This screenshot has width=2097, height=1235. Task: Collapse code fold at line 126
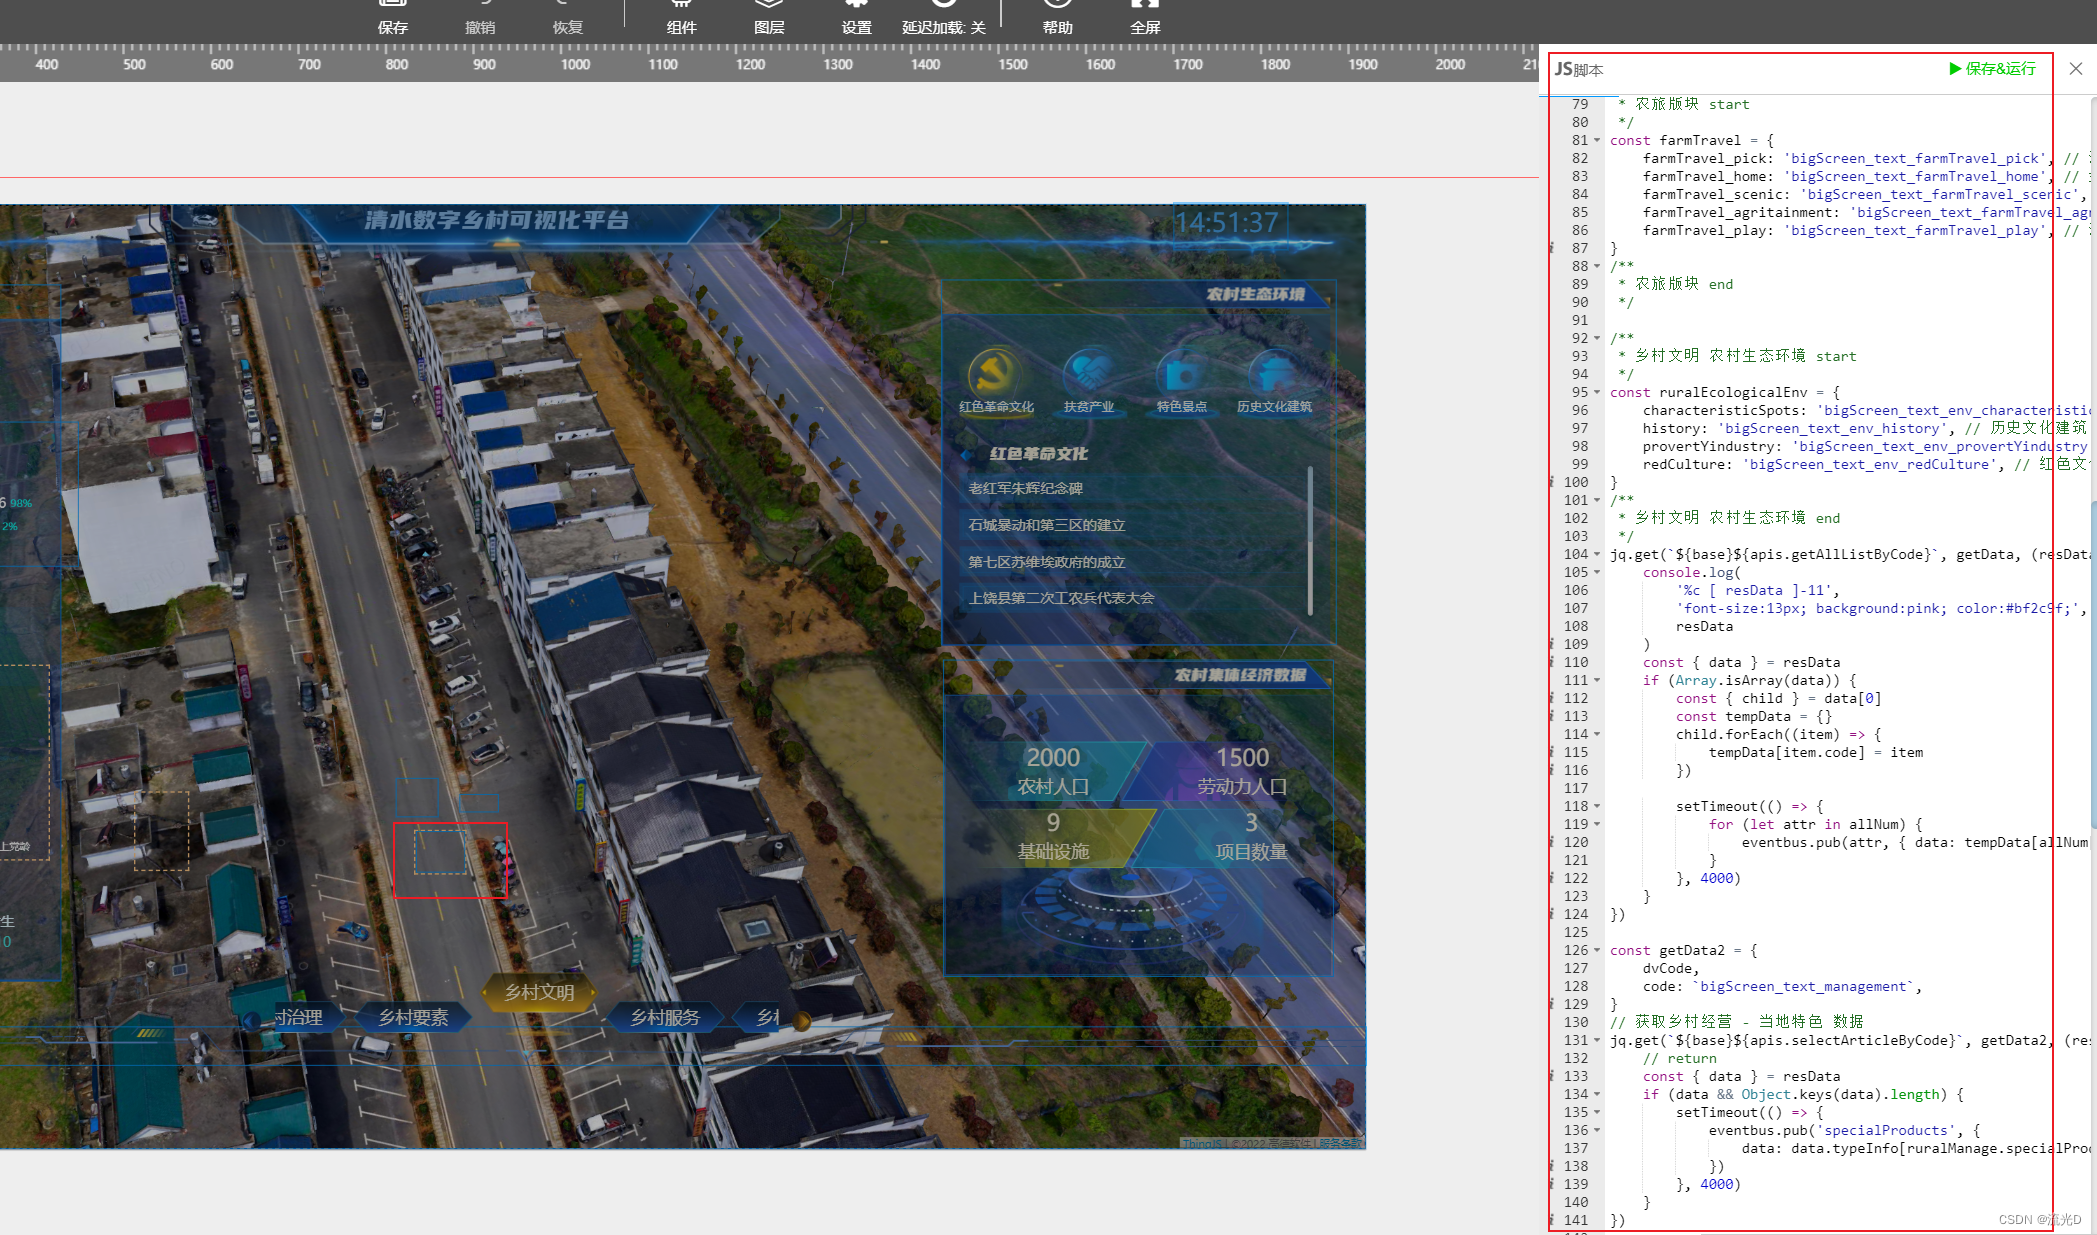[1597, 951]
